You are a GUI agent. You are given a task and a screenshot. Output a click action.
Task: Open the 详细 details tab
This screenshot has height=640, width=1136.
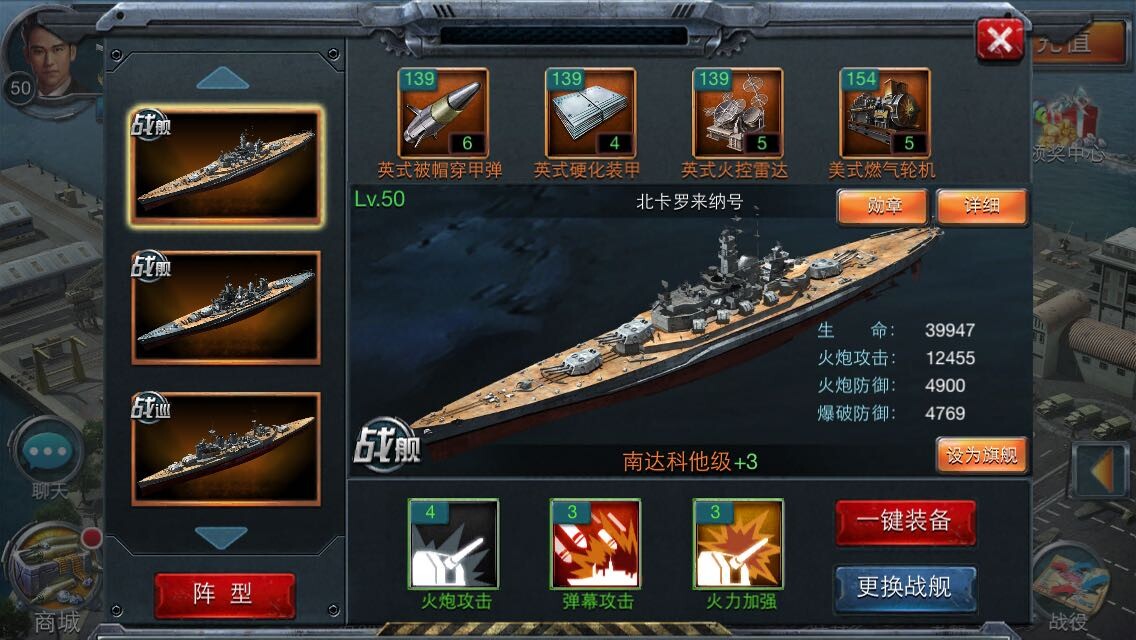tap(982, 207)
